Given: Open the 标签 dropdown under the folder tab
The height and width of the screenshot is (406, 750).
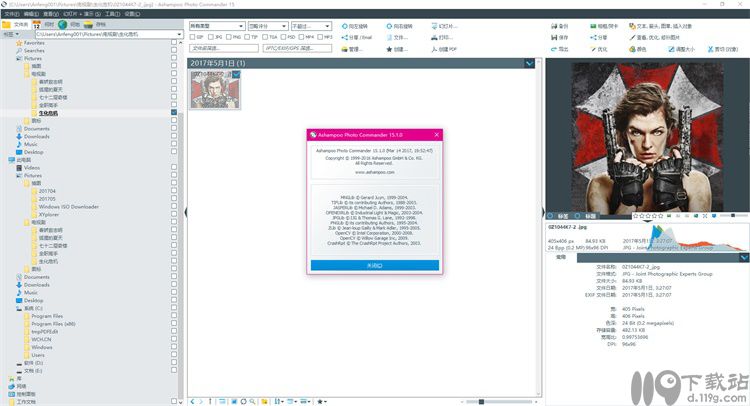Looking at the screenshot, I should (11, 34).
